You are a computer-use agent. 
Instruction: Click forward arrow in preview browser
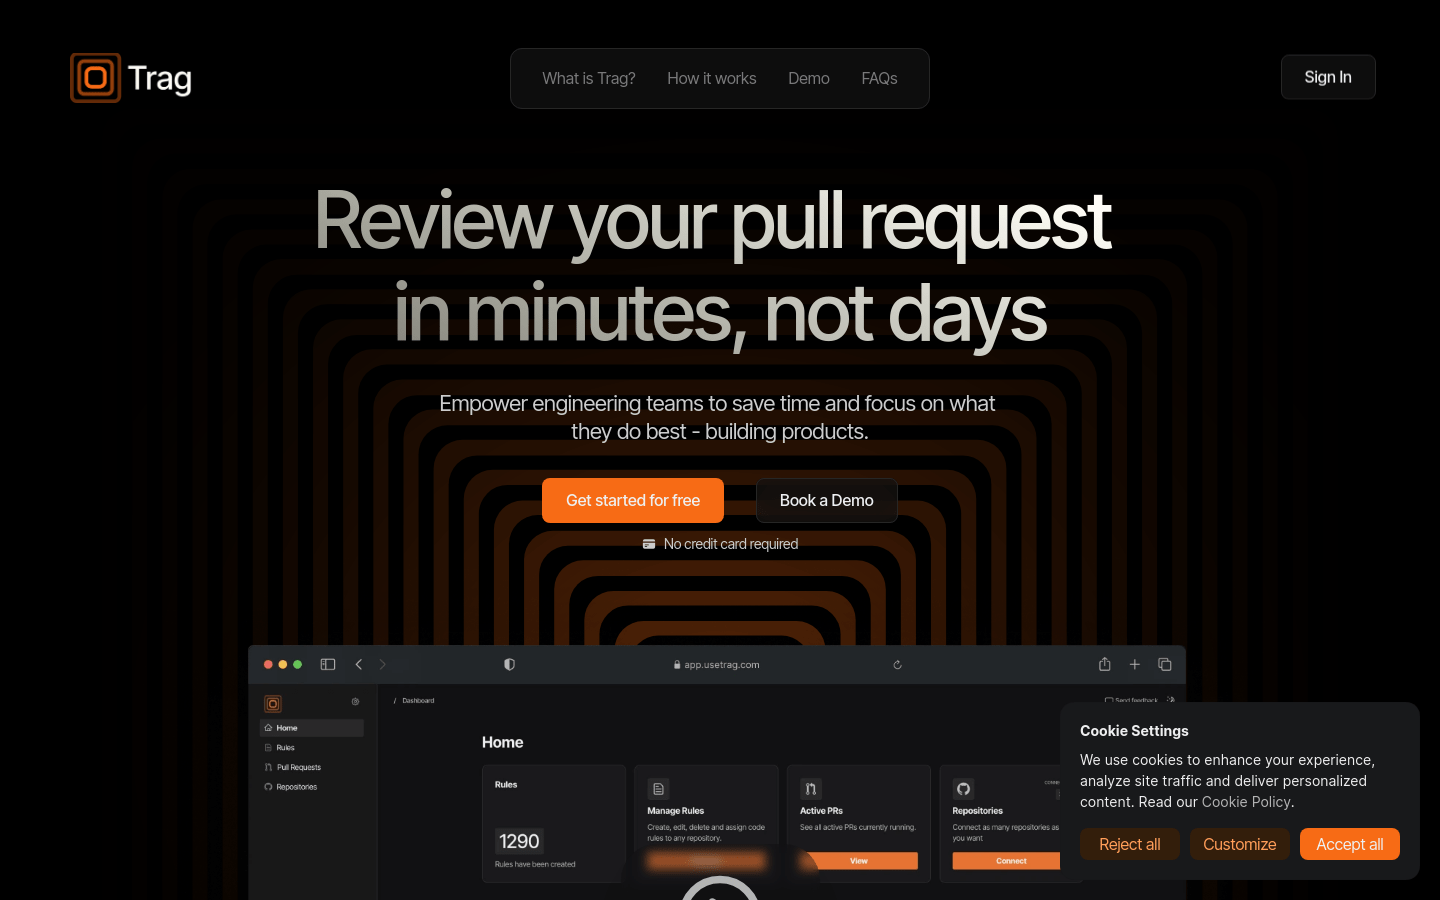(382, 664)
